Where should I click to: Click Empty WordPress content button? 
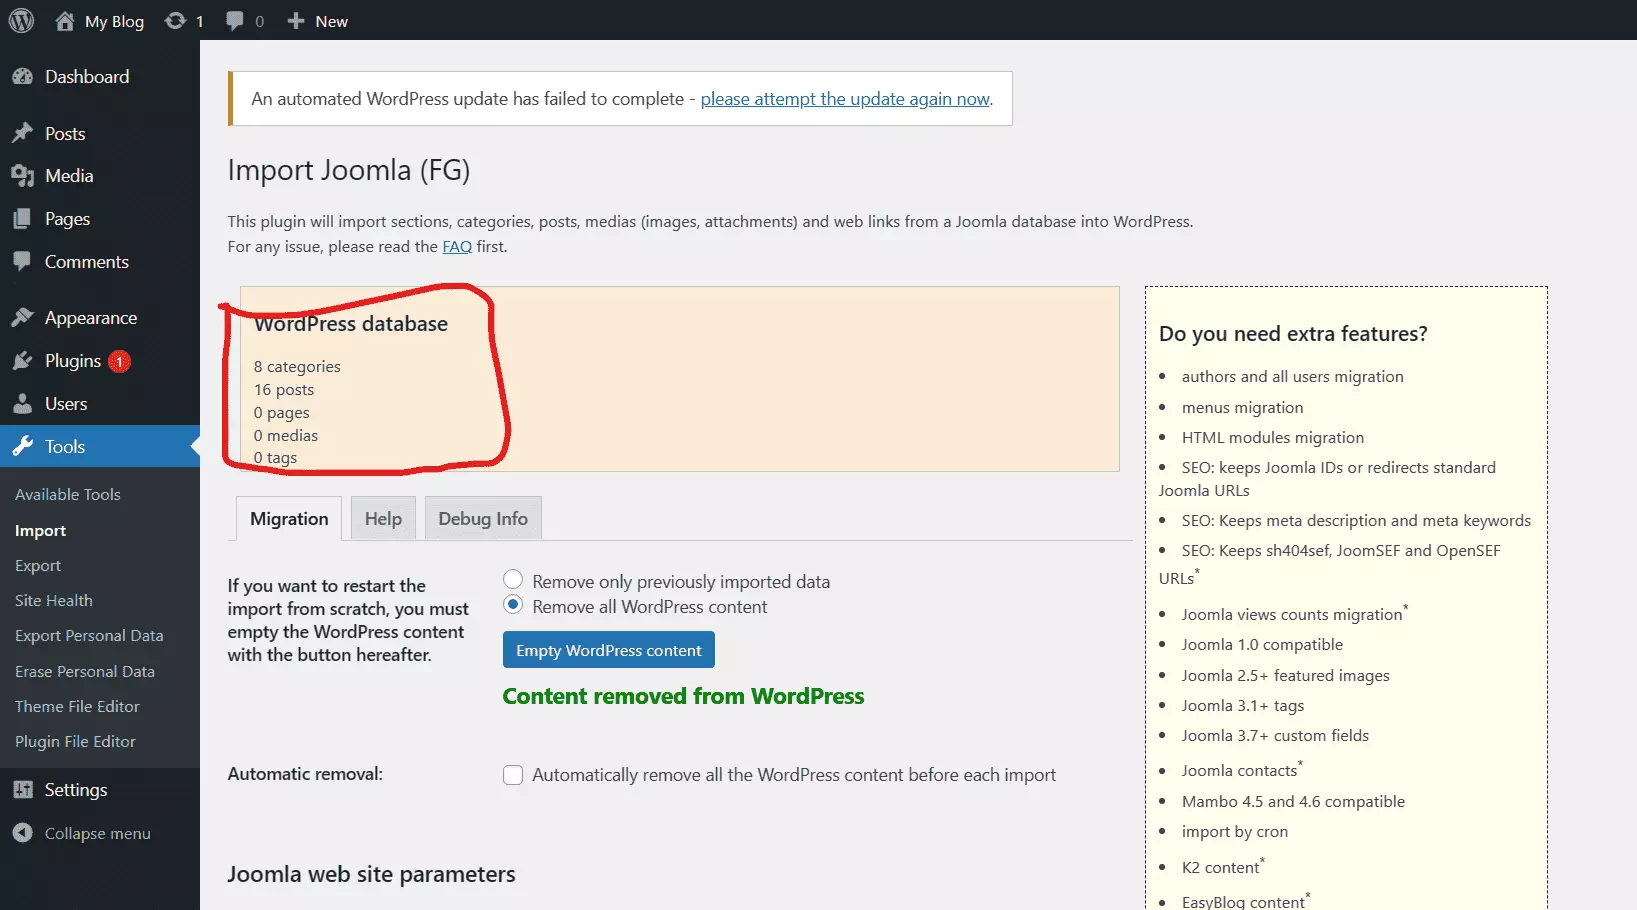tap(609, 650)
